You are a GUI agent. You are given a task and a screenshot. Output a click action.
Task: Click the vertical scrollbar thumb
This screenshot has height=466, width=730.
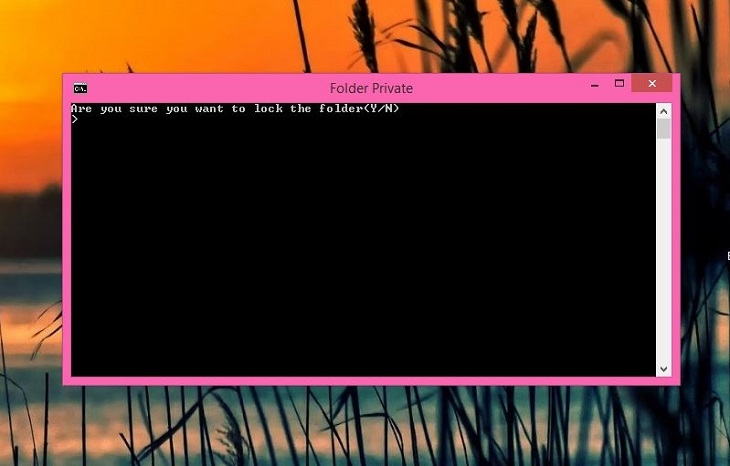coord(663,128)
